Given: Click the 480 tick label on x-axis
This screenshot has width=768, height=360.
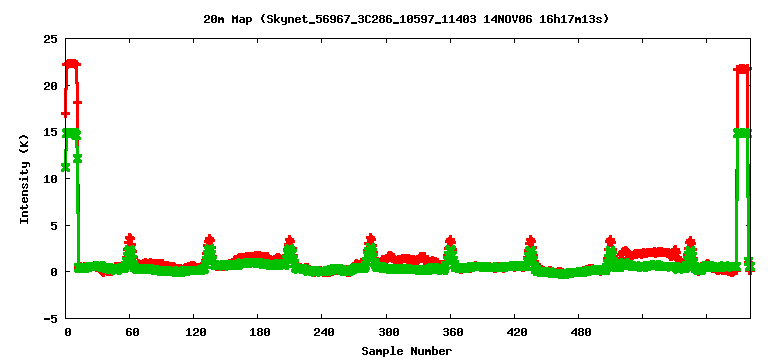Looking at the screenshot, I should click(580, 333).
